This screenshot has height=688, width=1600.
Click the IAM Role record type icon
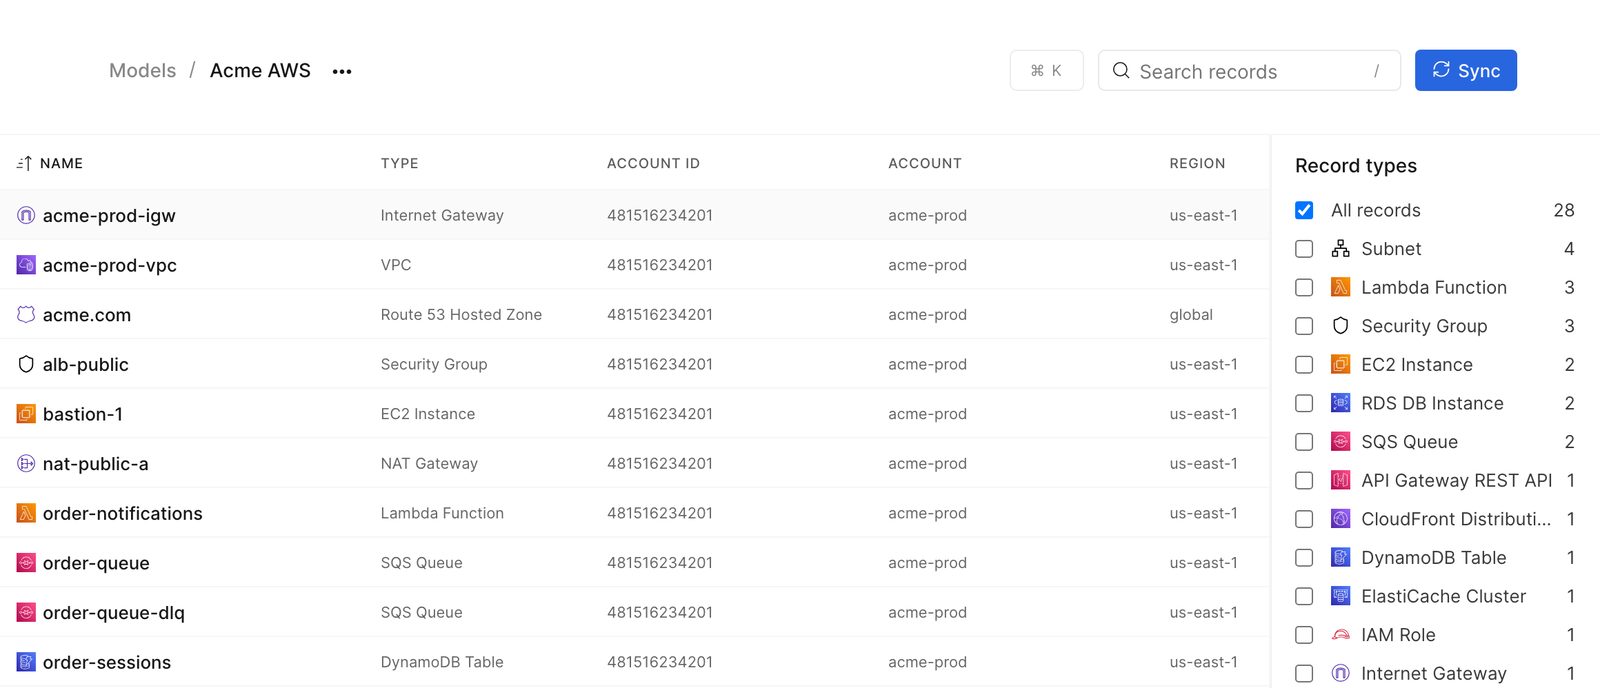1341,634
